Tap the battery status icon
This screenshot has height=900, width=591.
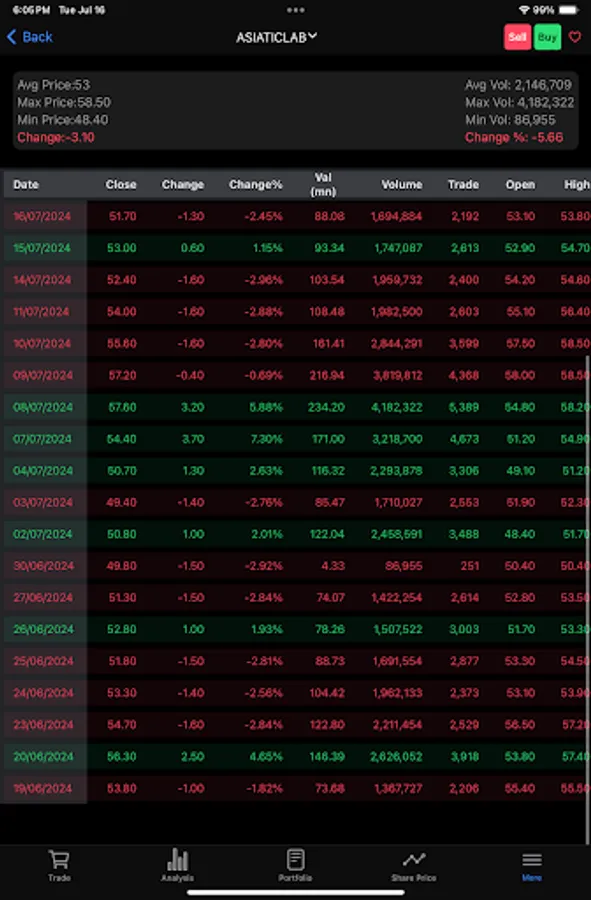(569, 10)
